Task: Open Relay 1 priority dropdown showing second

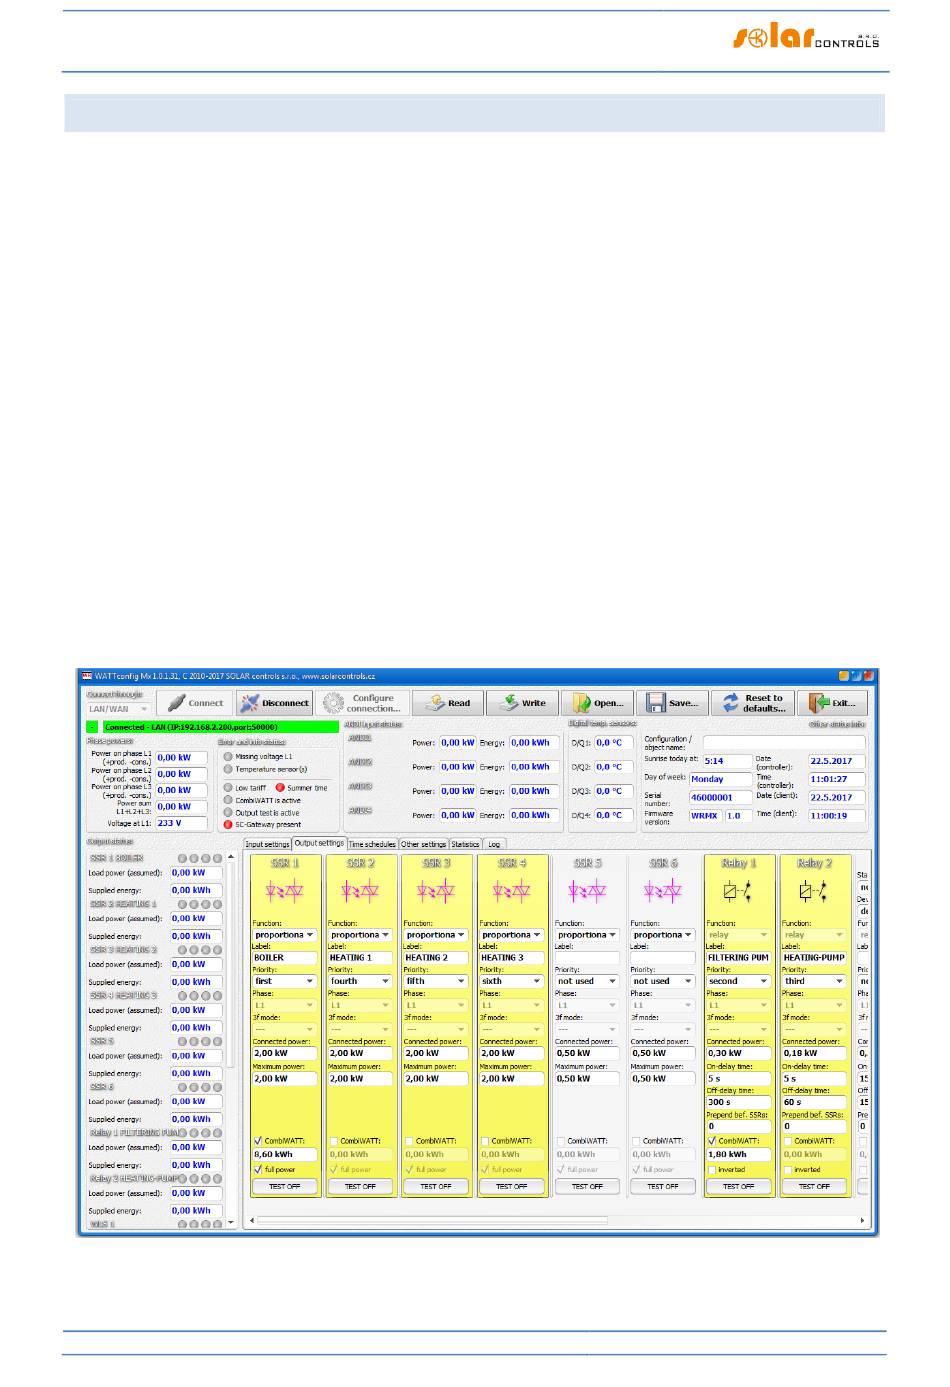Action: (x=738, y=981)
